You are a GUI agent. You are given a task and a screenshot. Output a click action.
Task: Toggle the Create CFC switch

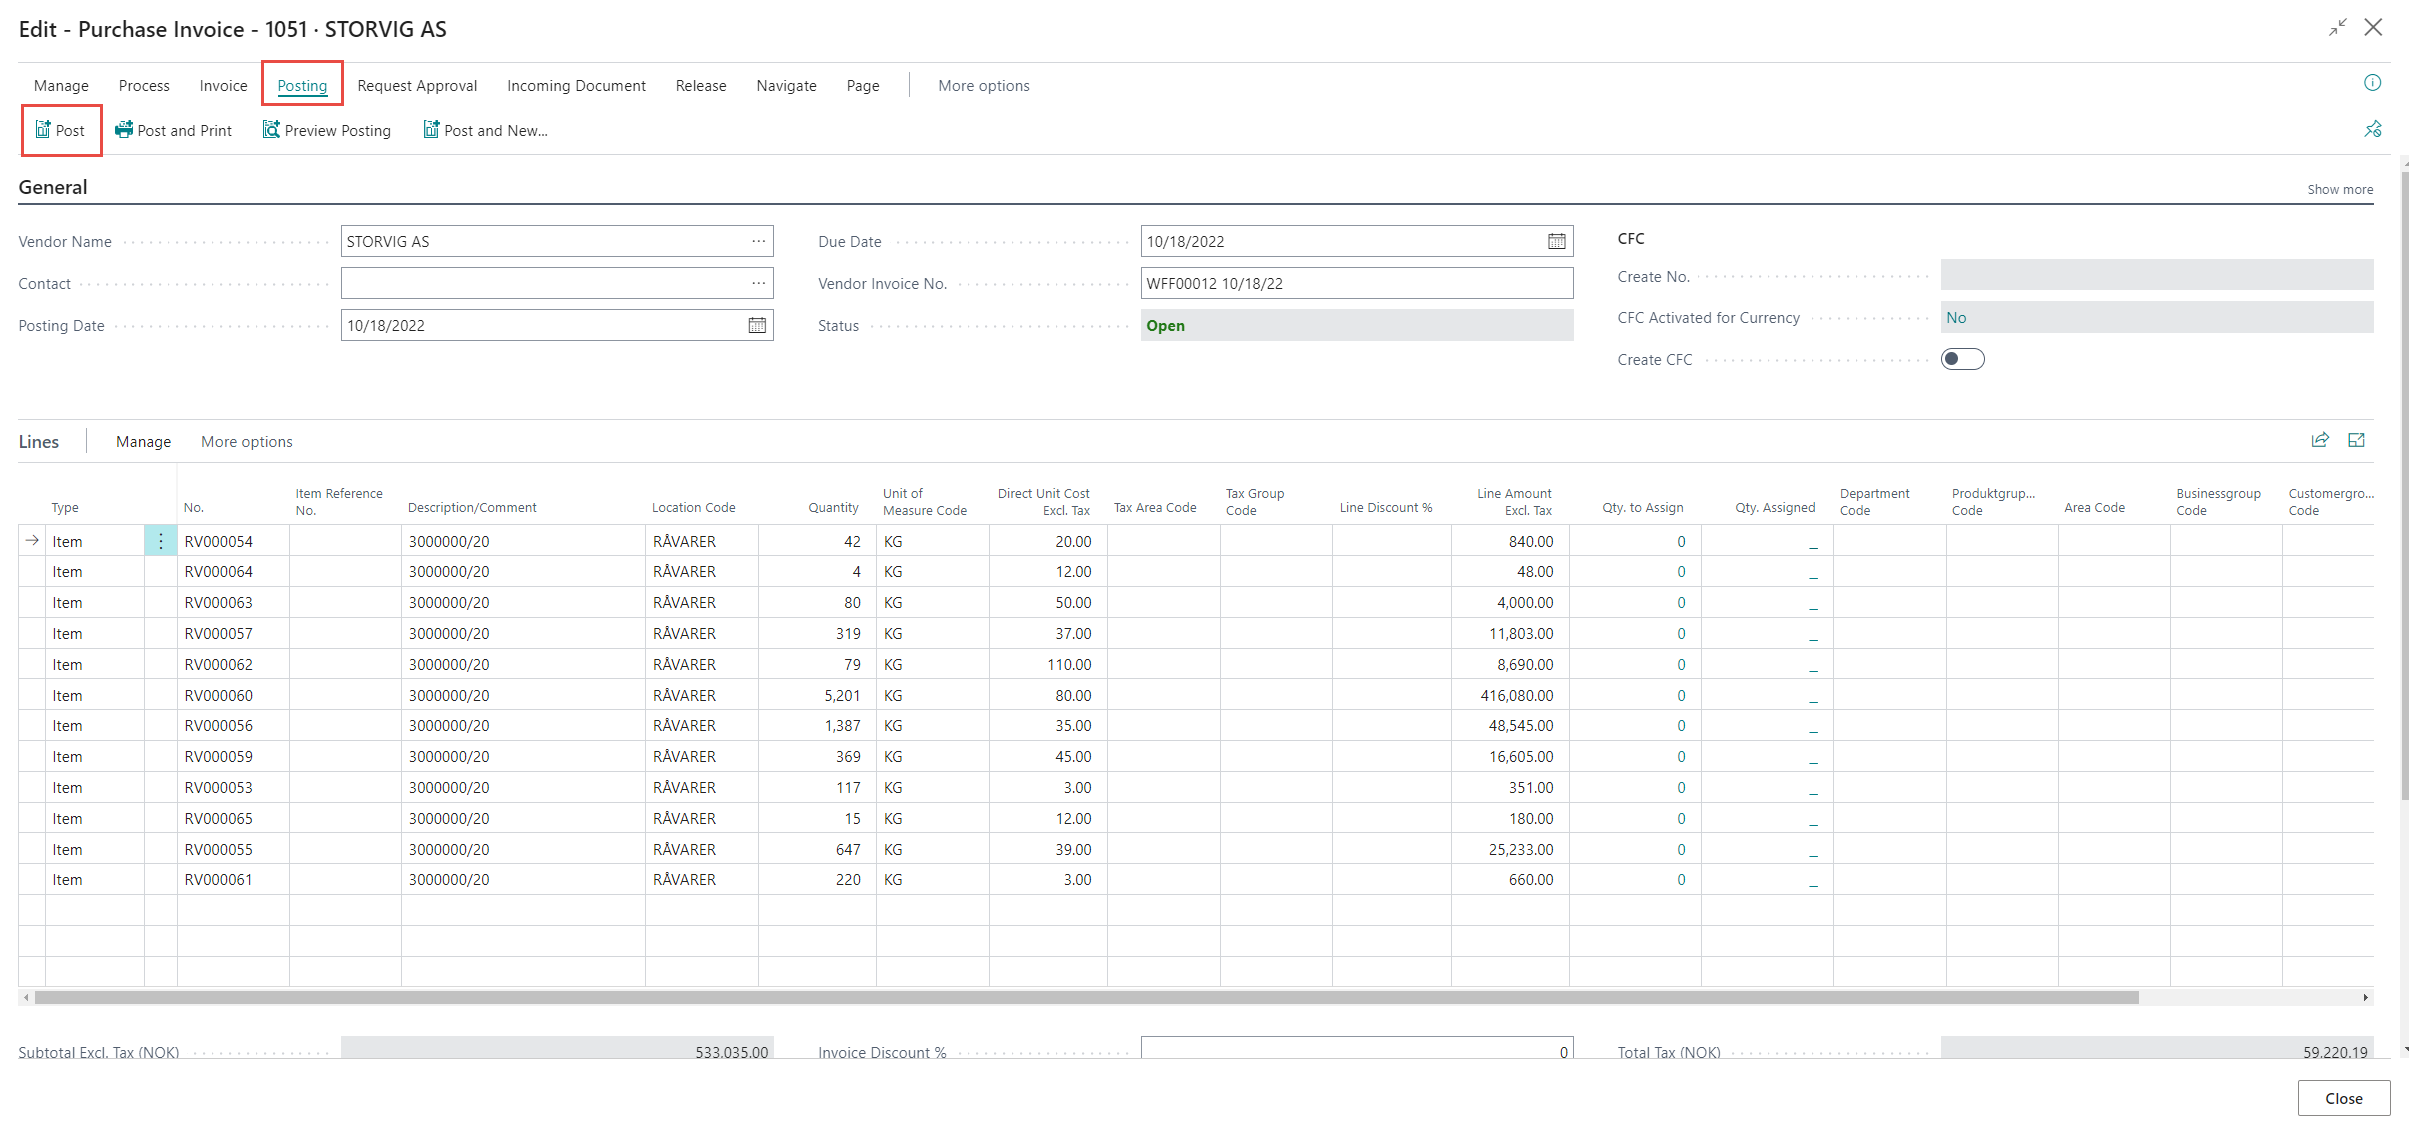[x=1962, y=359]
